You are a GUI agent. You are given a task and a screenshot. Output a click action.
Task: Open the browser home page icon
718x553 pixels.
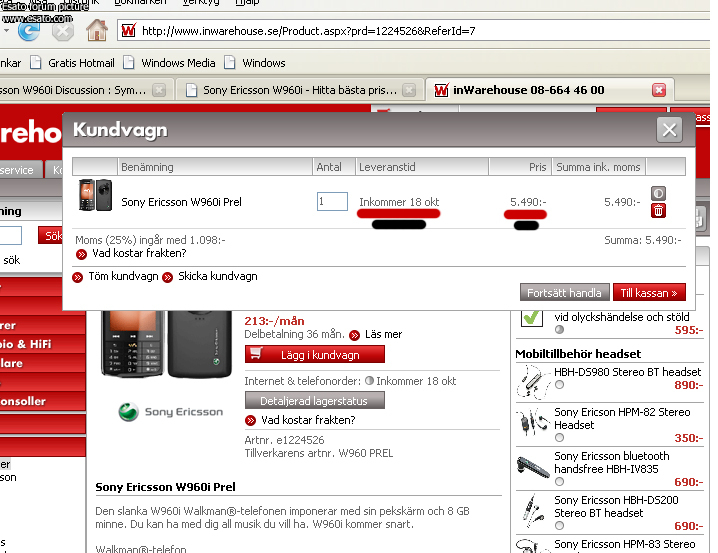[x=97, y=30]
